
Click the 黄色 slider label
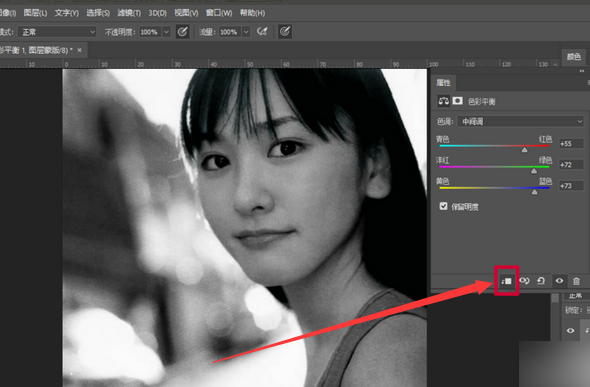click(442, 181)
